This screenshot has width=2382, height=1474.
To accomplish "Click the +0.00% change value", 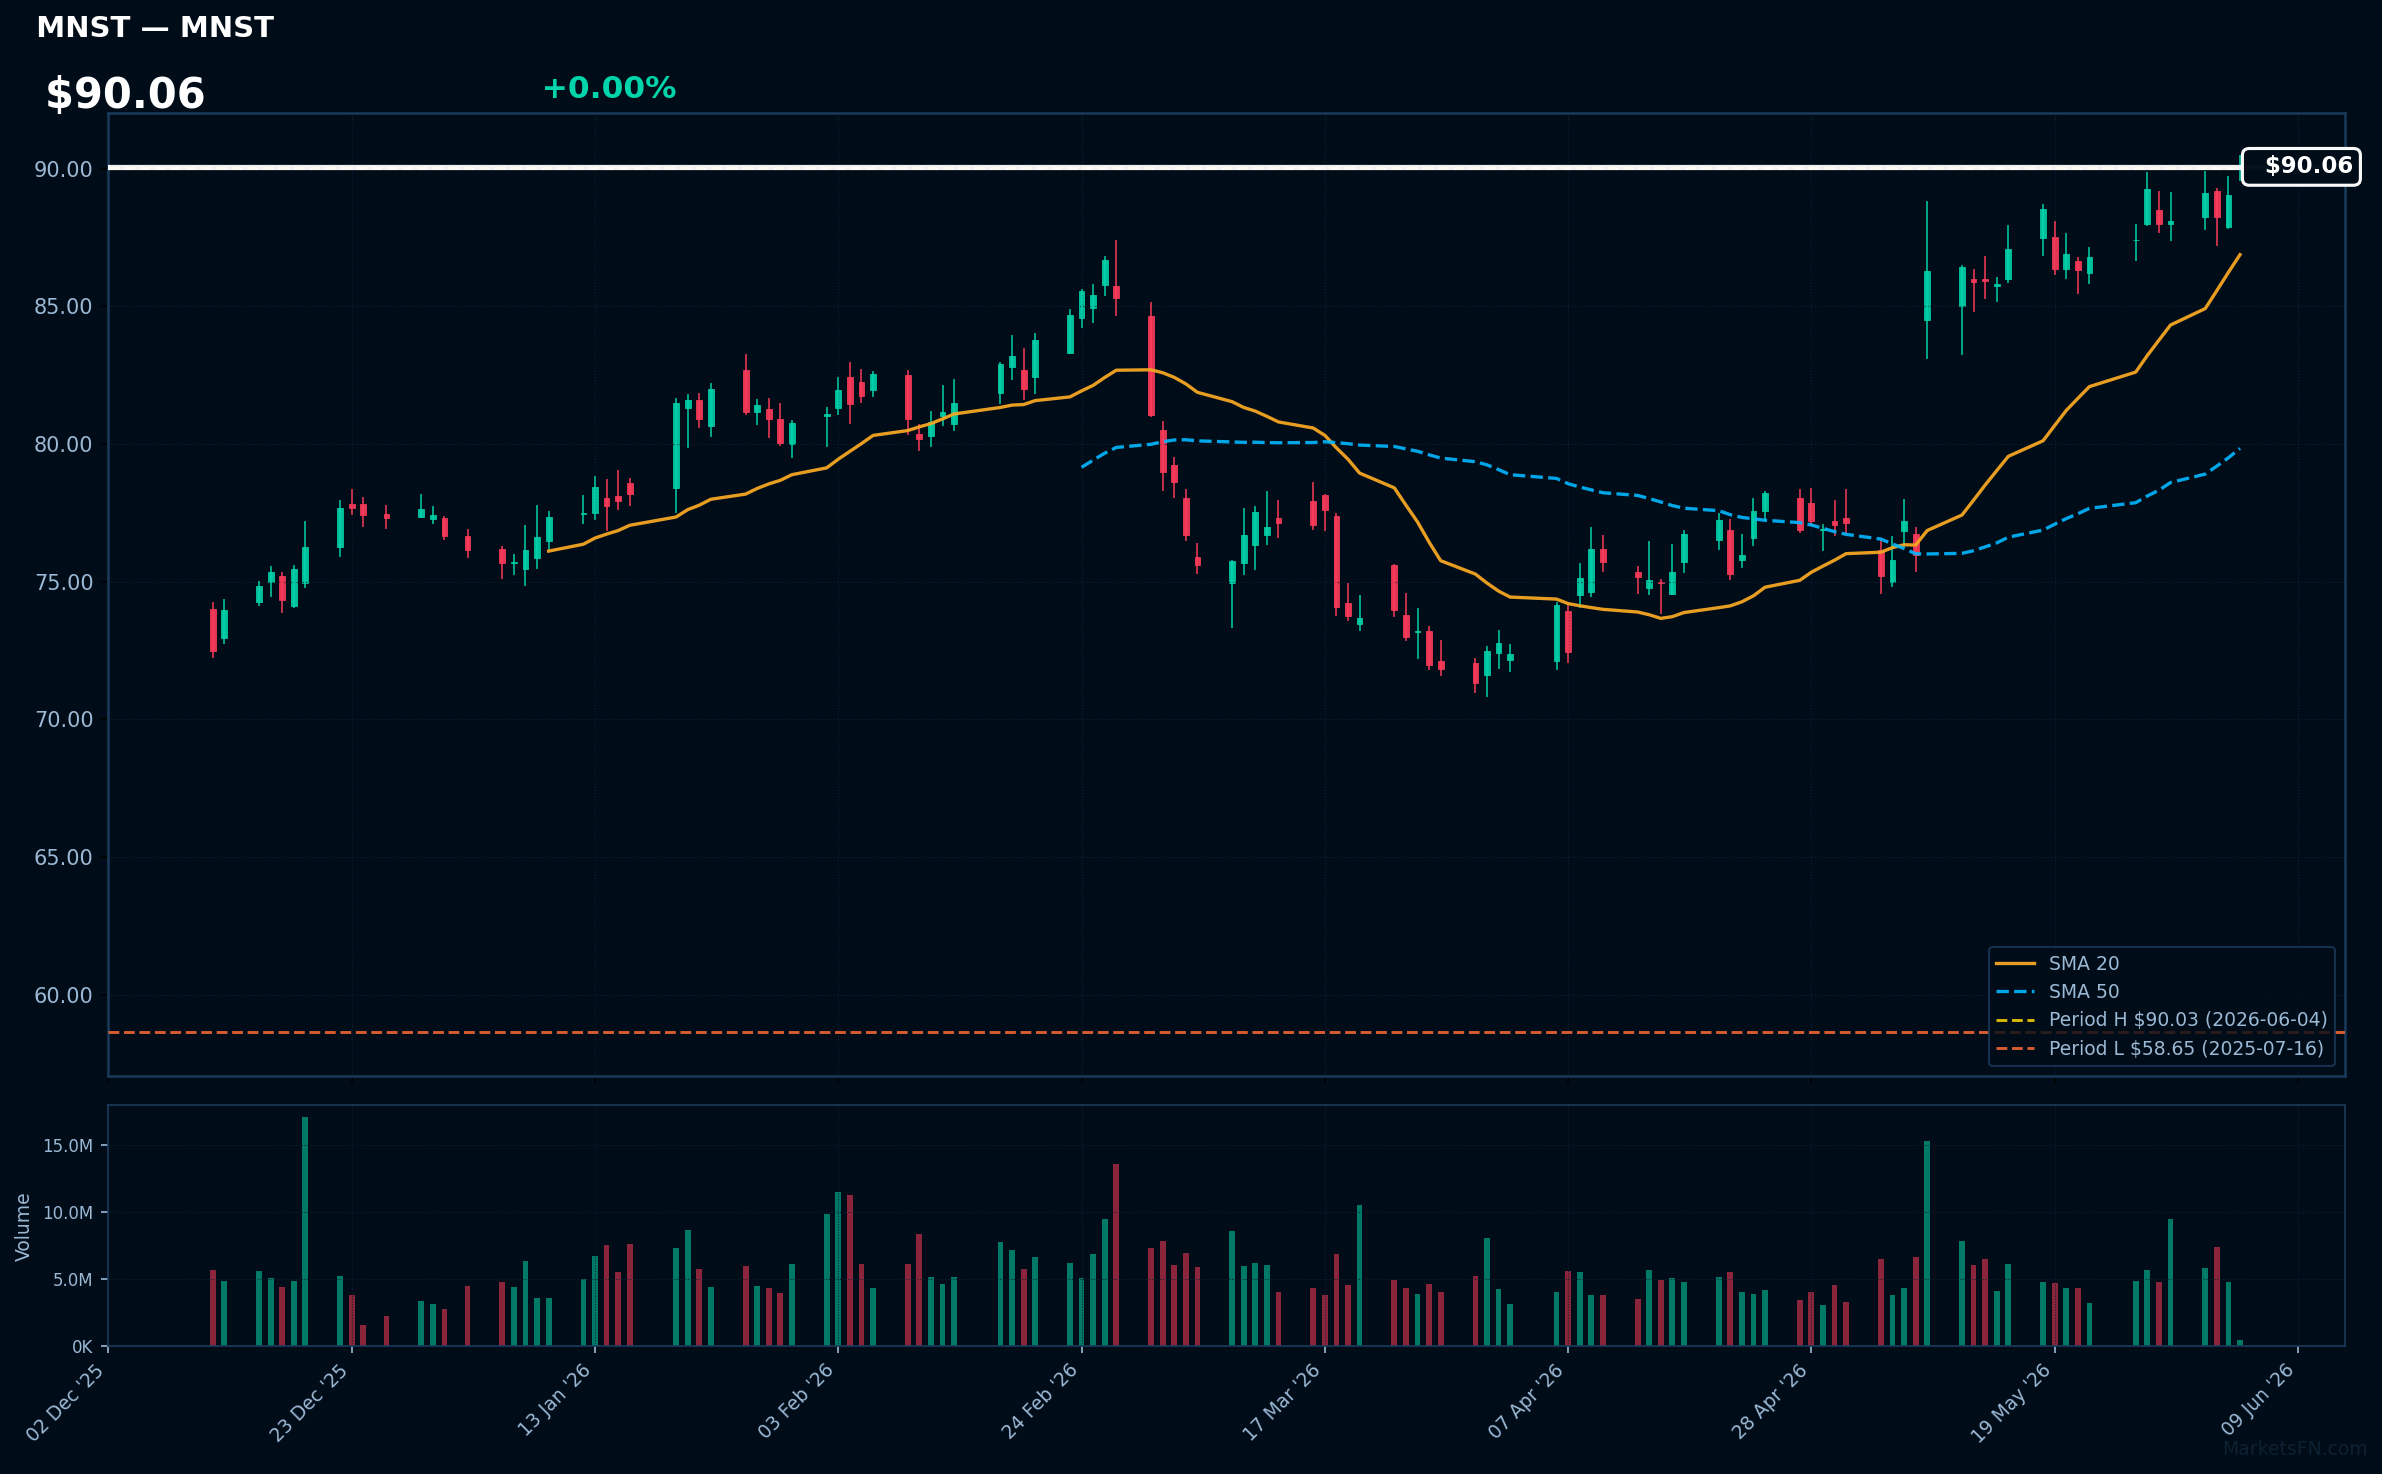I will coord(609,88).
